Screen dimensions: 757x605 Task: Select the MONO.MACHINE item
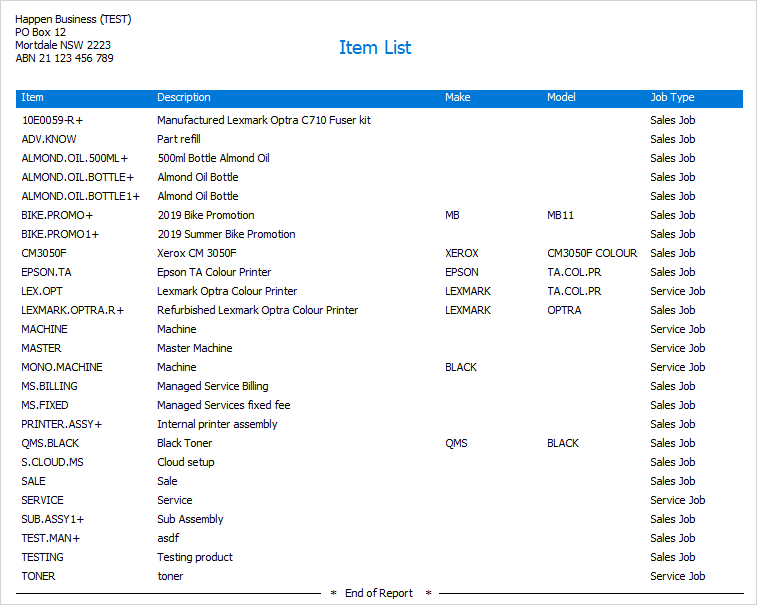tap(62, 367)
